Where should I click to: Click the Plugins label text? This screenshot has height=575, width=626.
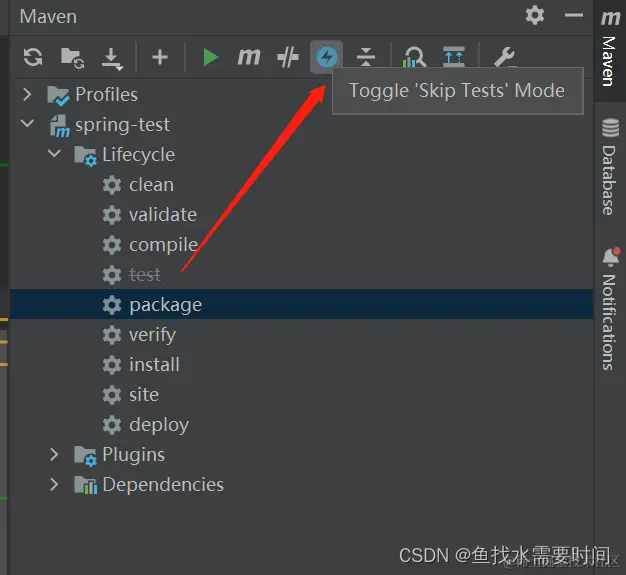pyautogui.click(x=133, y=454)
